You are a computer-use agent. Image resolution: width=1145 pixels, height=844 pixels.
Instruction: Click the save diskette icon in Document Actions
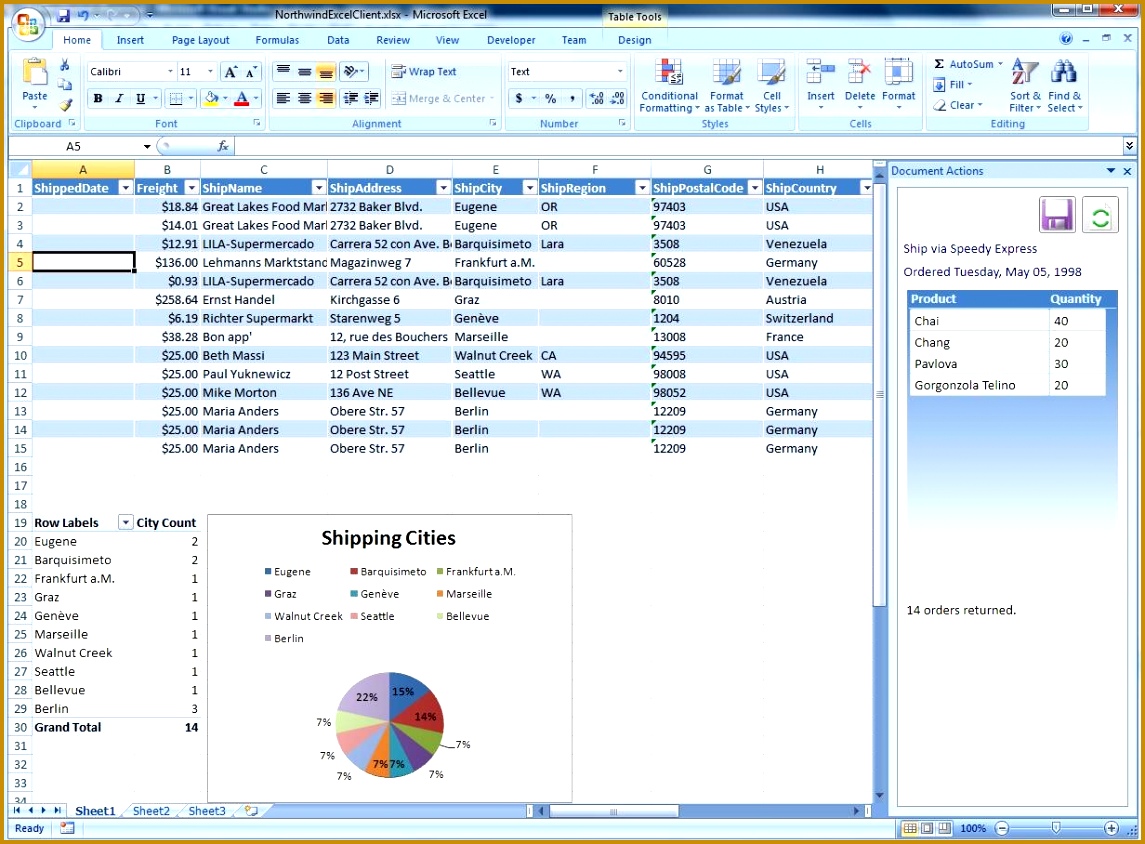tap(1057, 215)
